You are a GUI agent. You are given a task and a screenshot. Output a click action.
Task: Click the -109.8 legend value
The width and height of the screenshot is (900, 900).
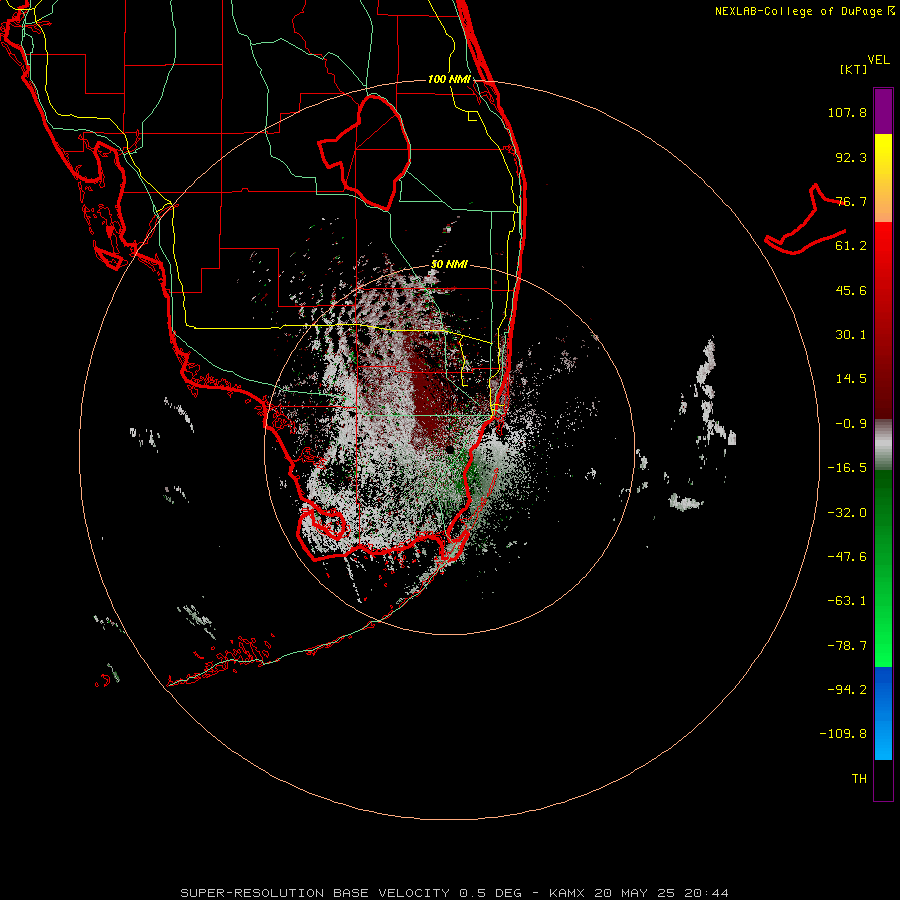pyautogui.click(x=843, y=734)
